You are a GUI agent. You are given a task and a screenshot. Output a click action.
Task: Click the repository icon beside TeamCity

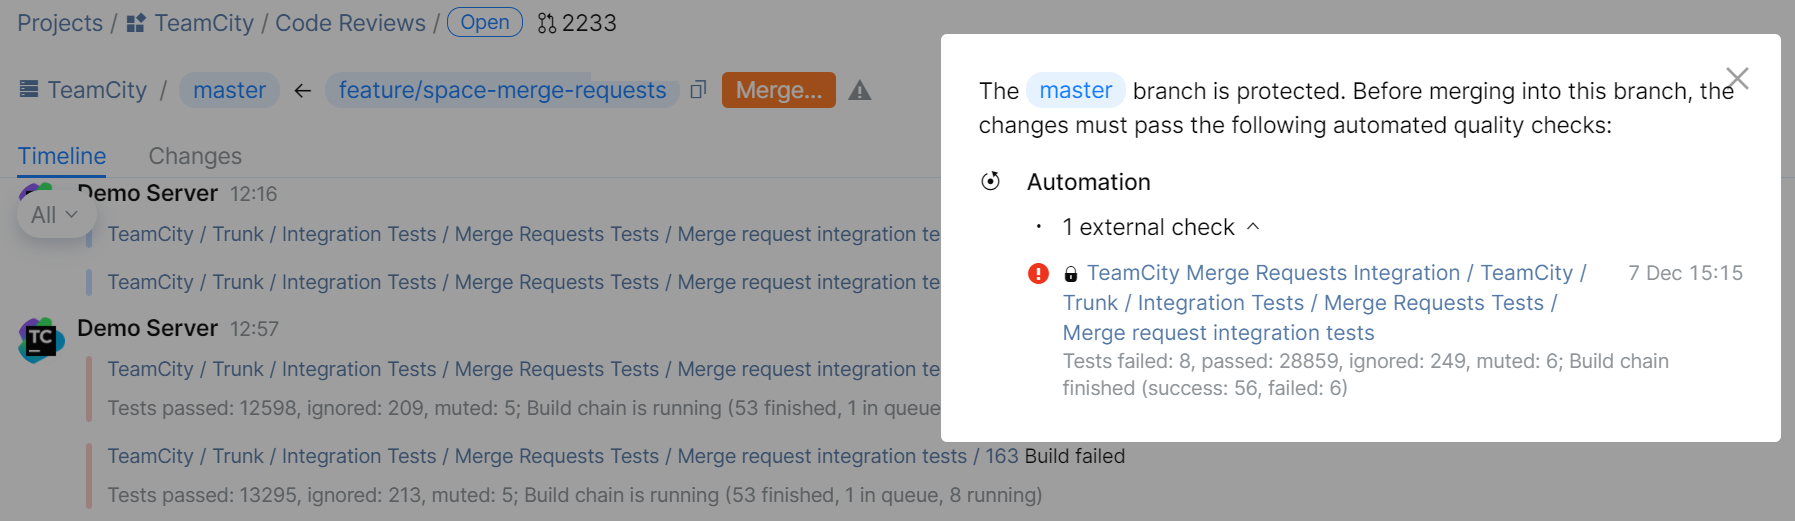click(29, 90)
